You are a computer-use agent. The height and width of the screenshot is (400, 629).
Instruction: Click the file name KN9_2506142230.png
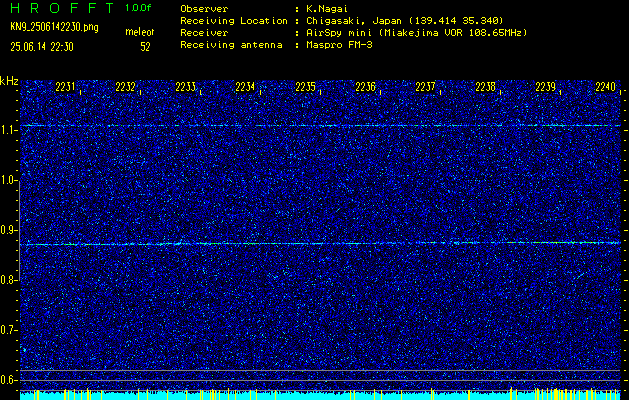tap(54, 28)
